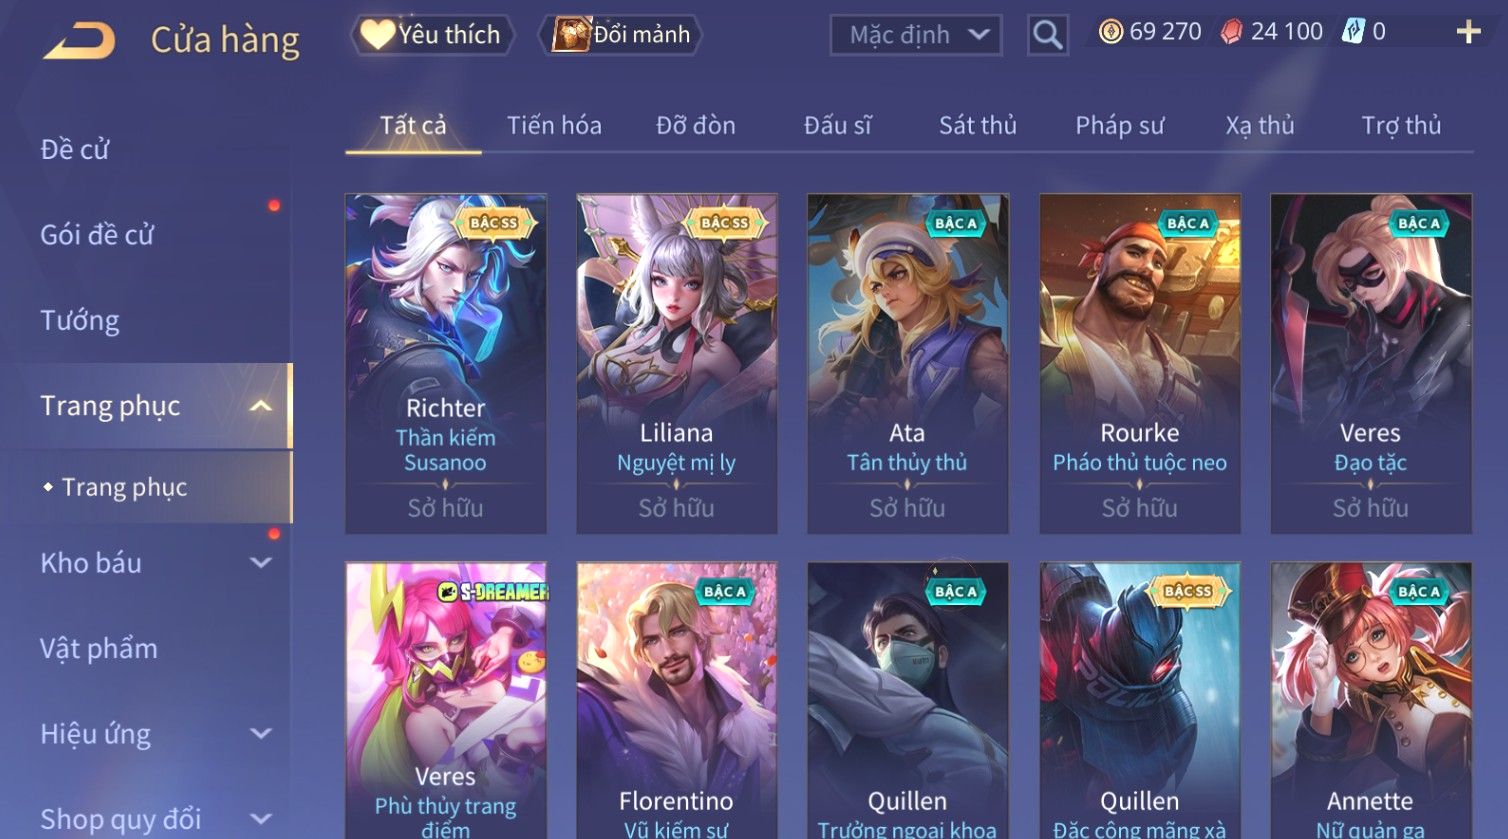Click the red gem currency icon
Screen dimensions: 1508x839
coord(1232,32)
